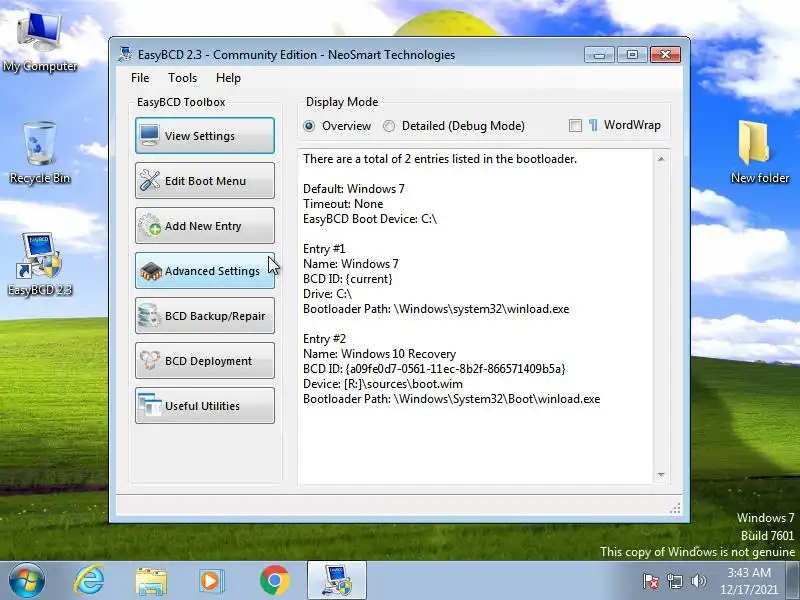Enable the WordWrap checkbox
800x600 pixels.
[x=575, y=125]
